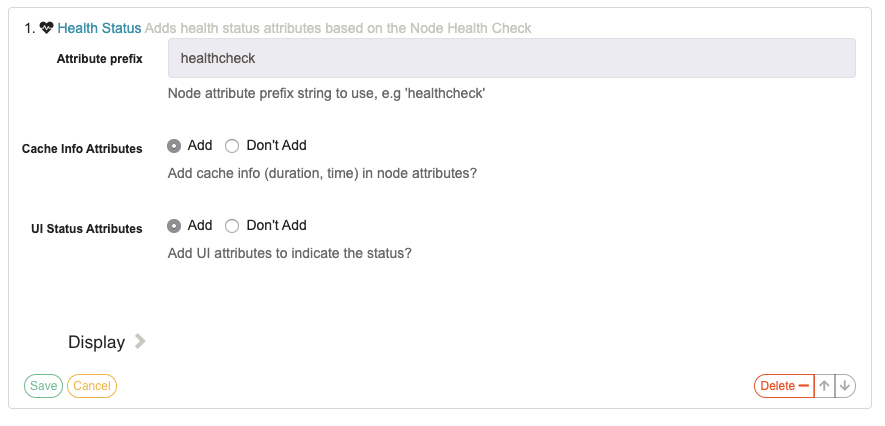Viewport: 885px width, 426px height.
Task: Click the Node Health Check description text
Action: click(338, 28)
